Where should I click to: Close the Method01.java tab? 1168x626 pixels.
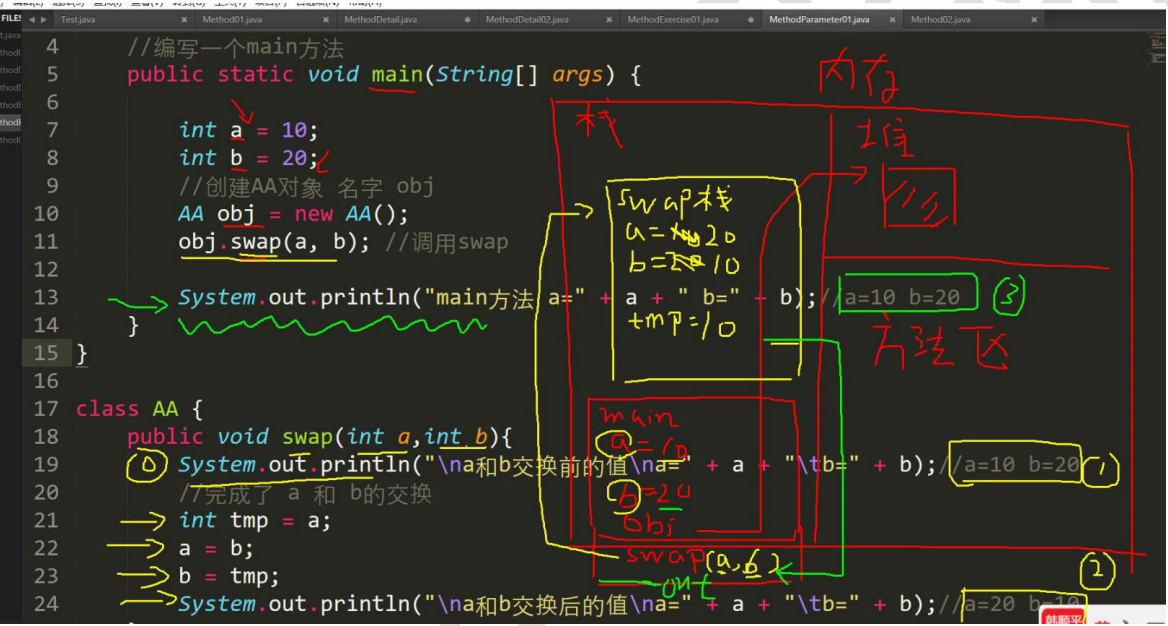click(x=325, y=18)
